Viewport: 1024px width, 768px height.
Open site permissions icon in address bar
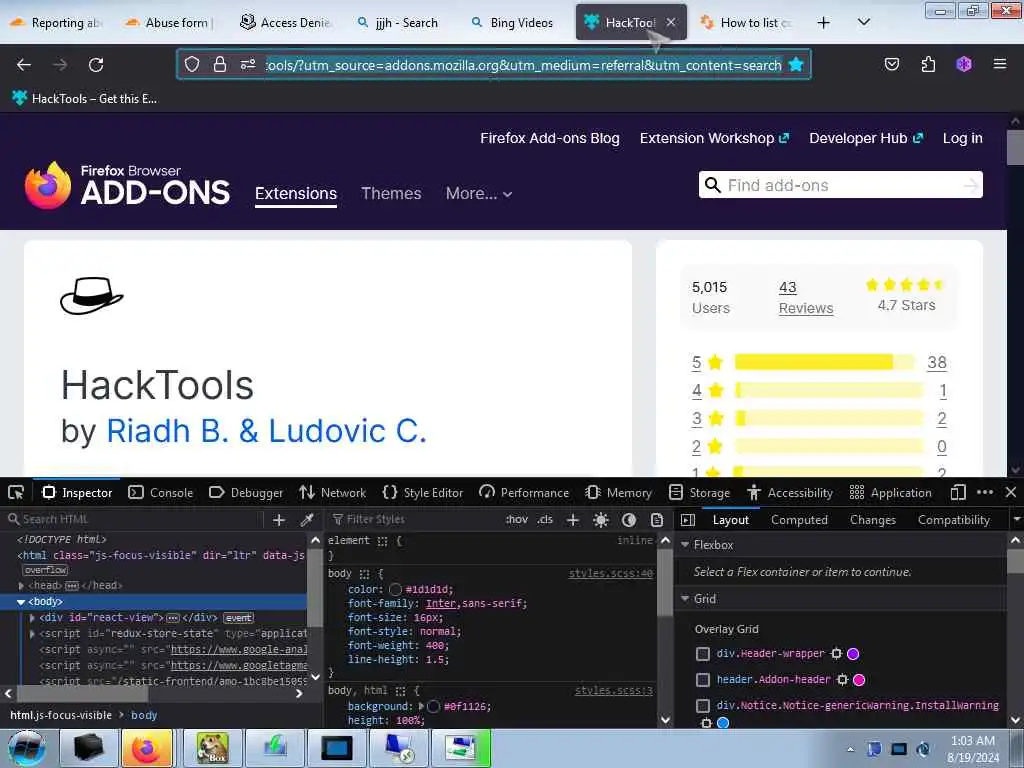coord(248,64)
